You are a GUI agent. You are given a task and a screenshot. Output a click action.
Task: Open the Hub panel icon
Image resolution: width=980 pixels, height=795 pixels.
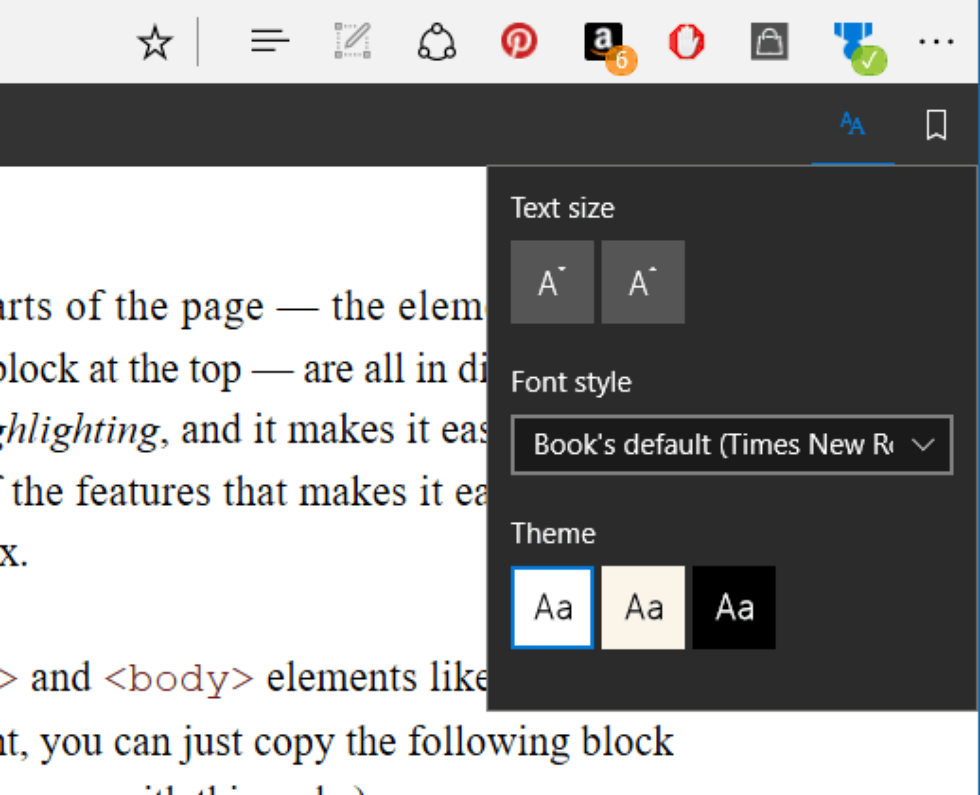[270, 42]
